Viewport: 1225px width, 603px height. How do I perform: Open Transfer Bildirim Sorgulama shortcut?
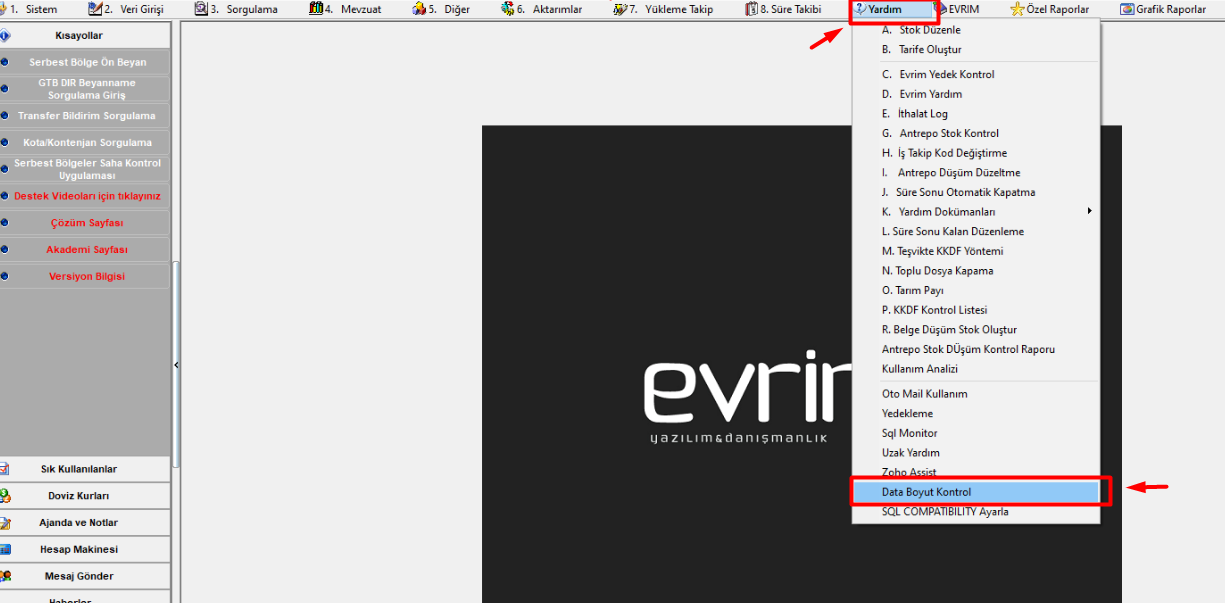pyautogui.click(x=85, y=116)
